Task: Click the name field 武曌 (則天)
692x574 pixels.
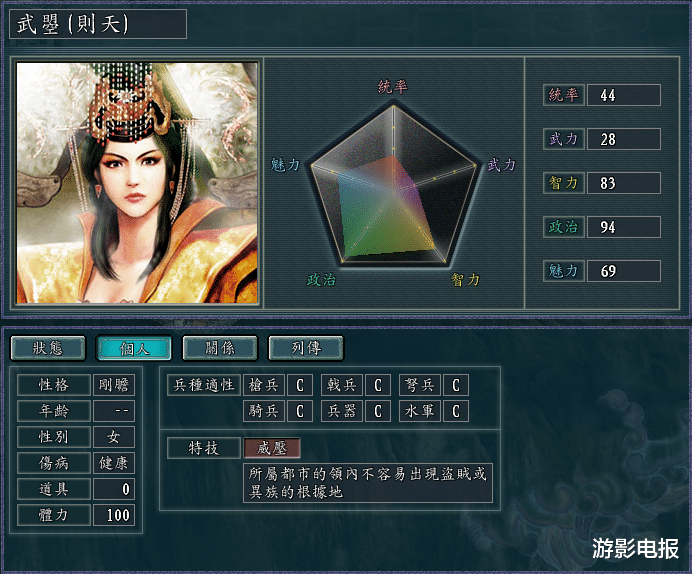Action: coord(98,24)
